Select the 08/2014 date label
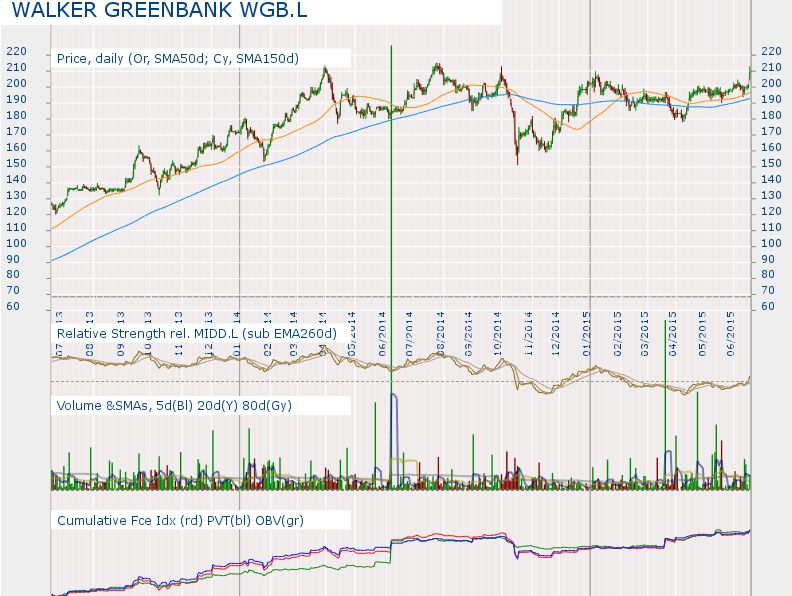The image size is (792, 596). pos(441,334)
